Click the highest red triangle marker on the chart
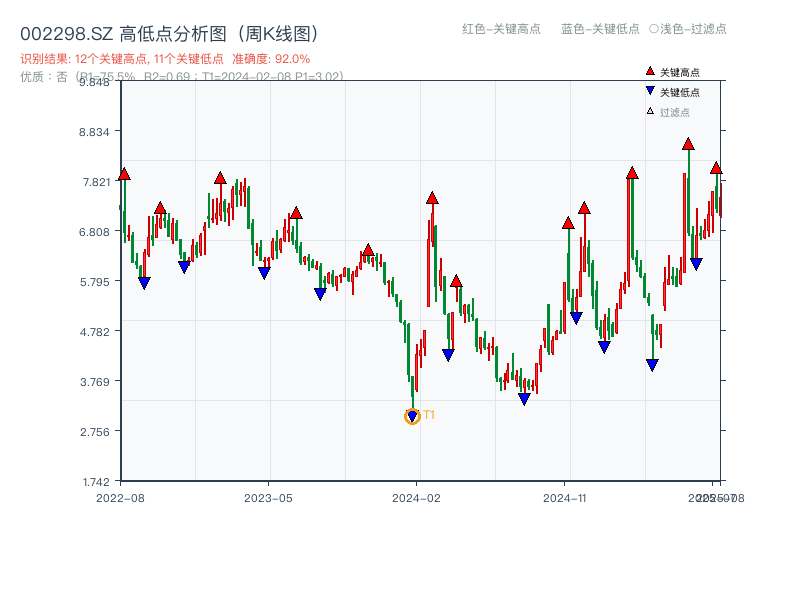The height and width of the screenshot is (600, 800). click(688, 146)
